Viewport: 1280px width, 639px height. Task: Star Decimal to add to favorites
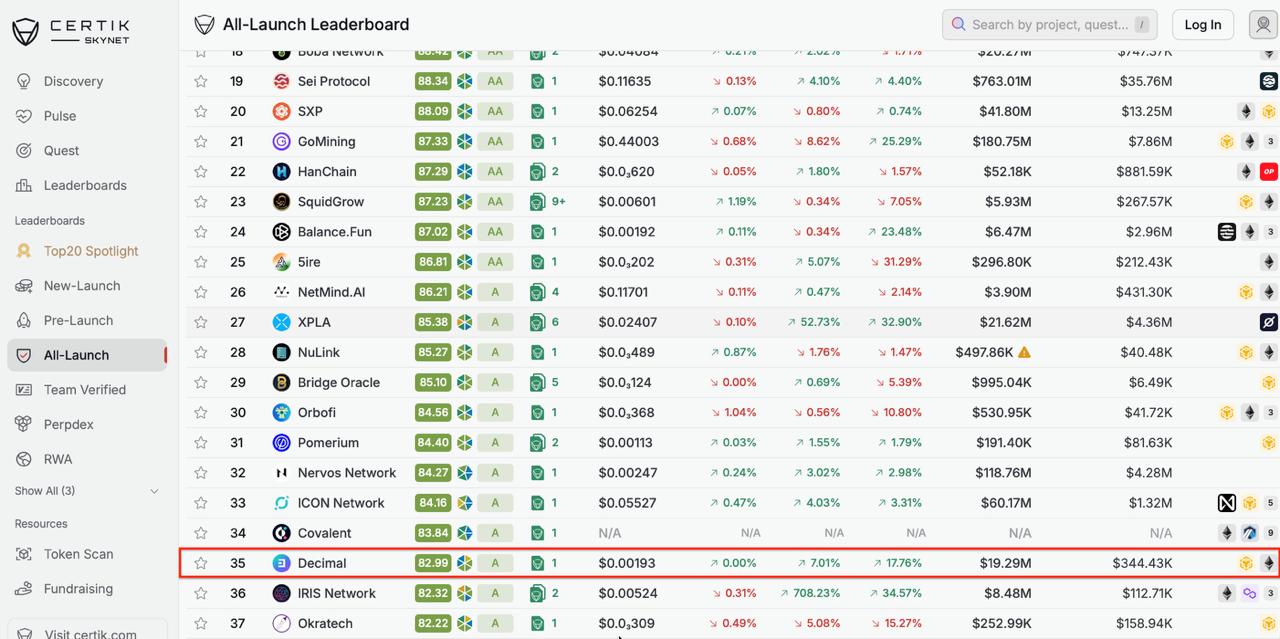coord(201,563)
